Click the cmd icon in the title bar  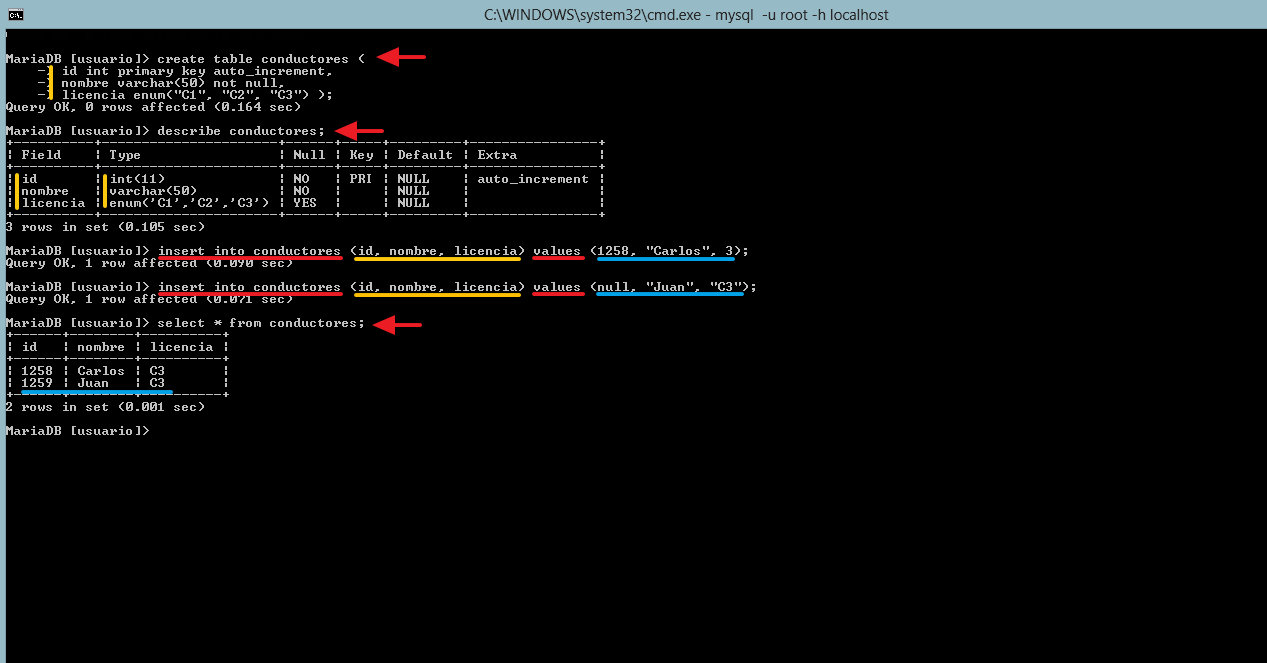click(16, 14)
